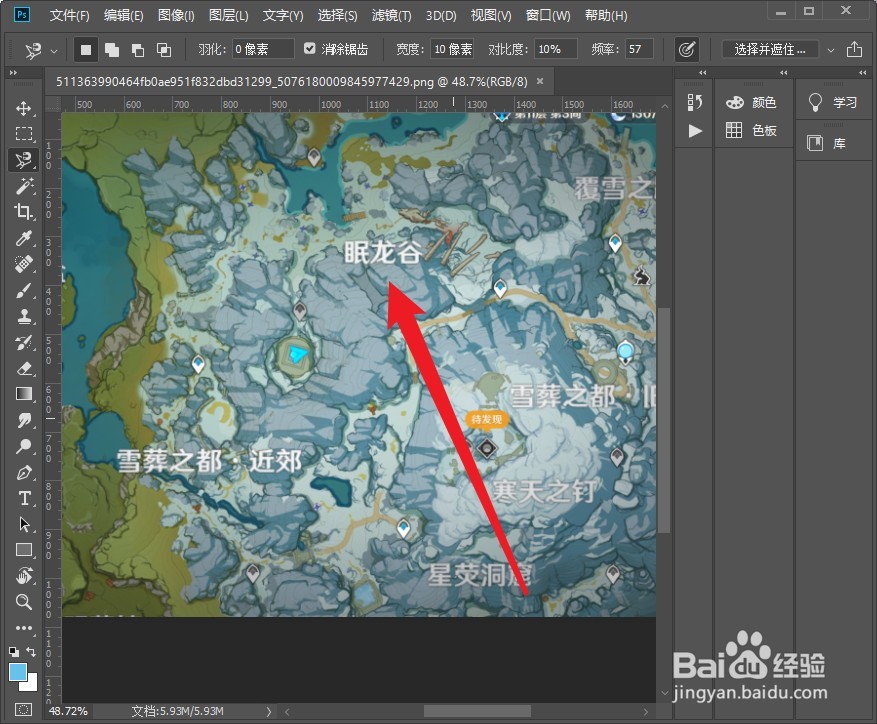The height and width of the screenshot is (724, 877).
Task: Click the 羽化 feather value field
Action: [x=263, y=49]
